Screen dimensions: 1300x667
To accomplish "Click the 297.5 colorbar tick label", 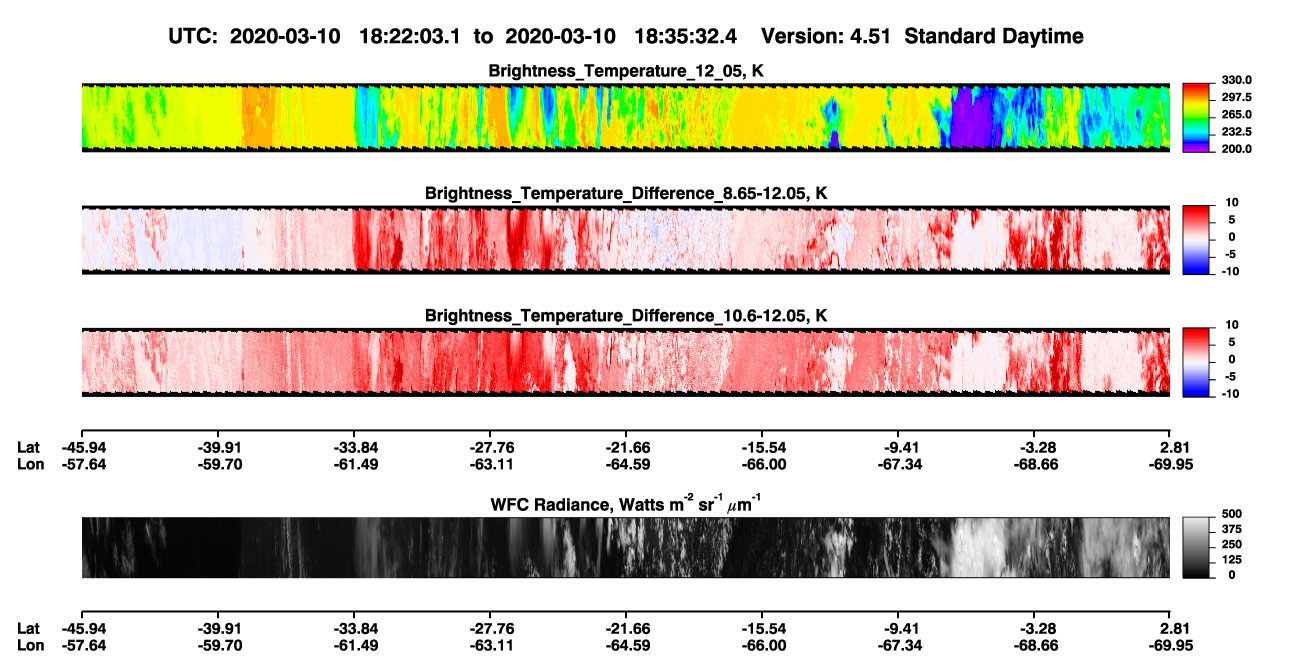I will (1237, 98).
